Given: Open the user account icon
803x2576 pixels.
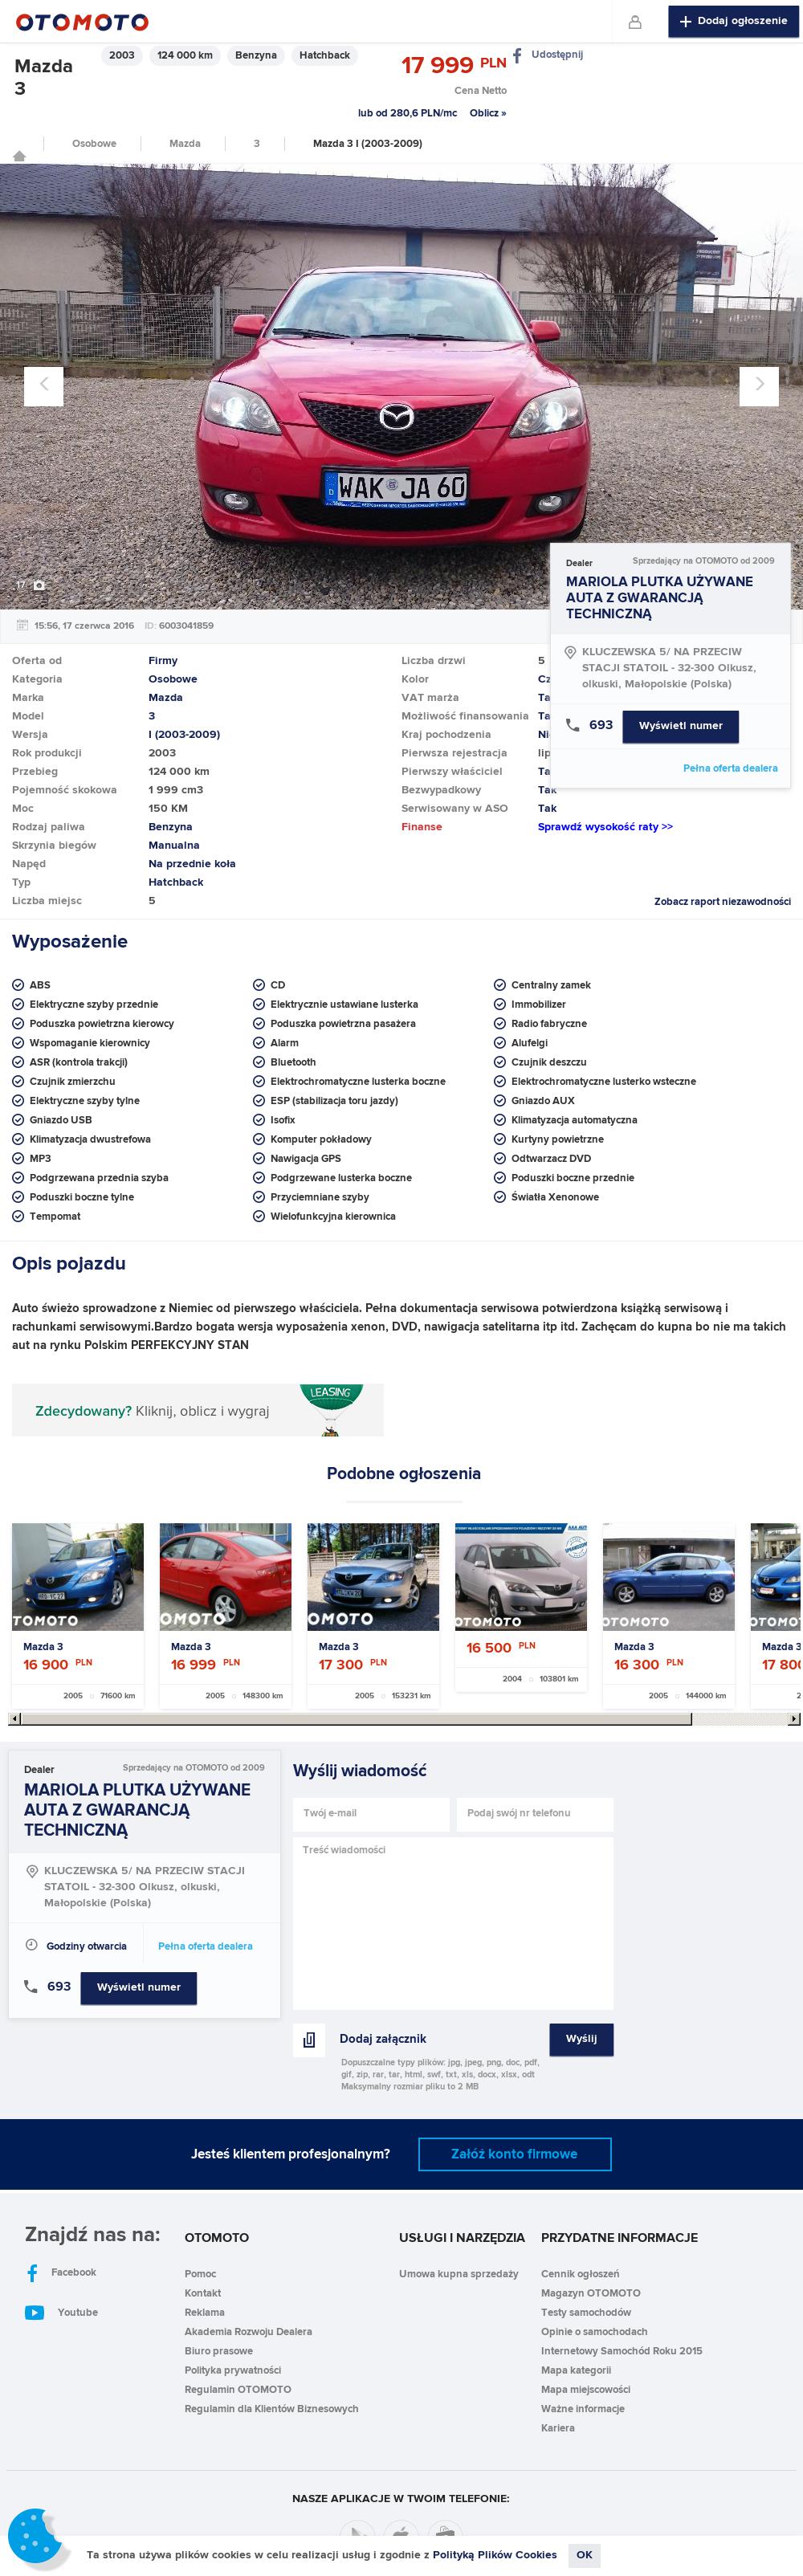Looking at the screenshot, I should (x=634, y=21).
